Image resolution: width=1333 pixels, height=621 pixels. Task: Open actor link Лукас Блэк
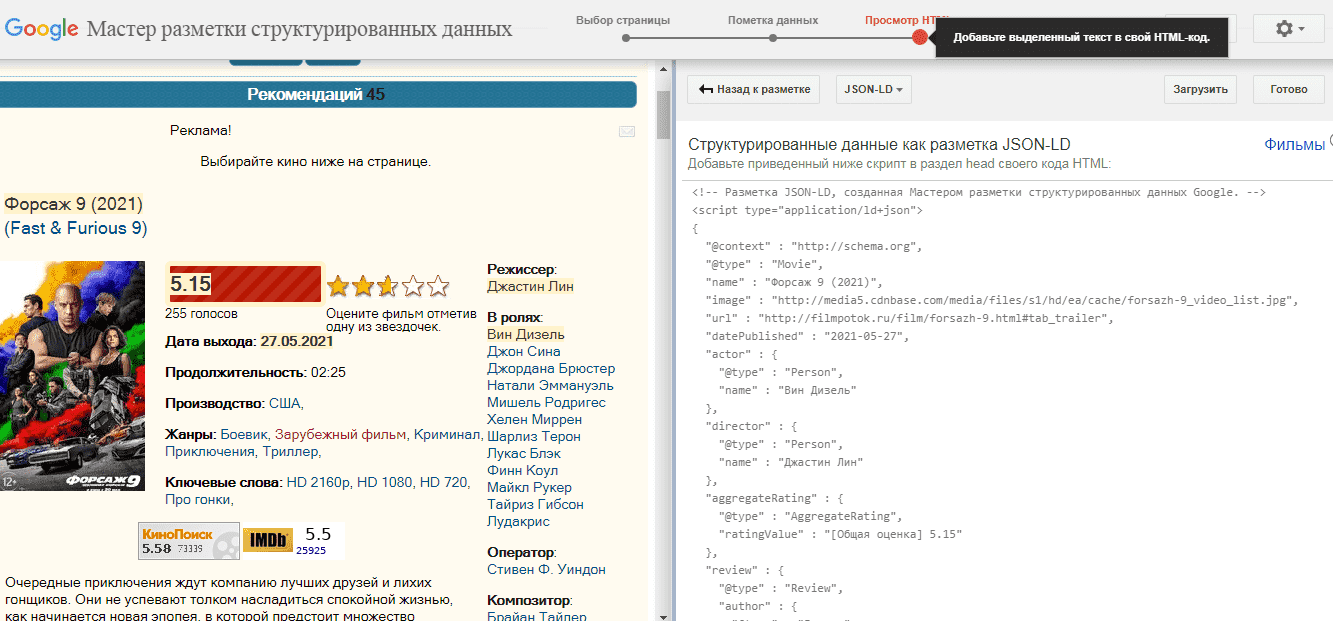523,453
